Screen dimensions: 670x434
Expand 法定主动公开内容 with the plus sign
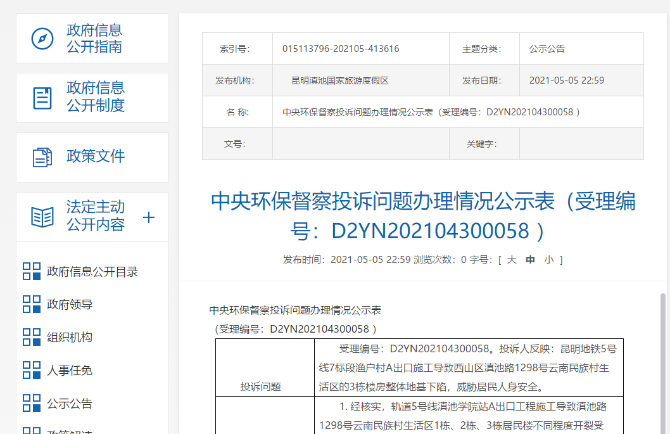point(149,216)
